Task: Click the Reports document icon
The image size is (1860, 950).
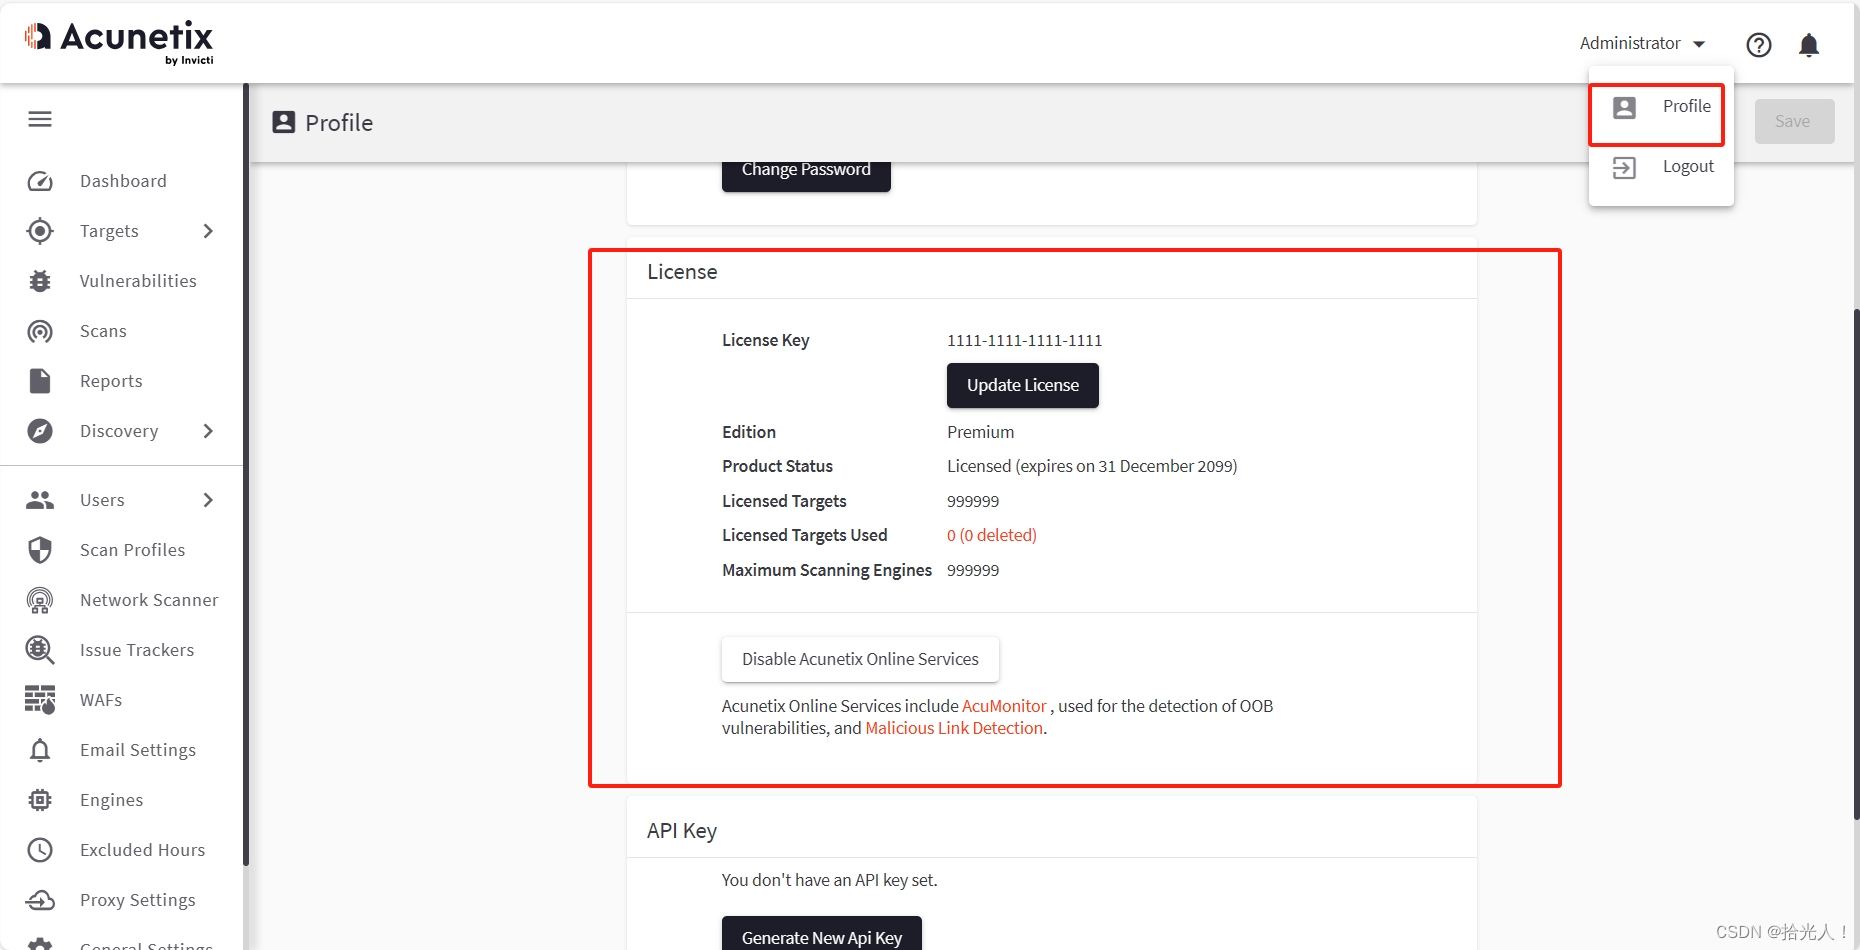Action: point(40,381)
